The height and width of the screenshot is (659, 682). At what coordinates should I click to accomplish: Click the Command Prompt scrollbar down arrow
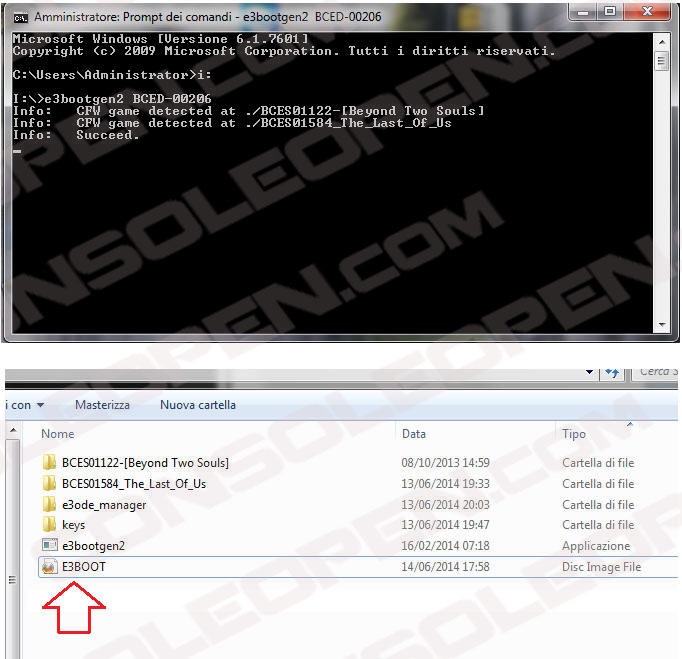660,322
